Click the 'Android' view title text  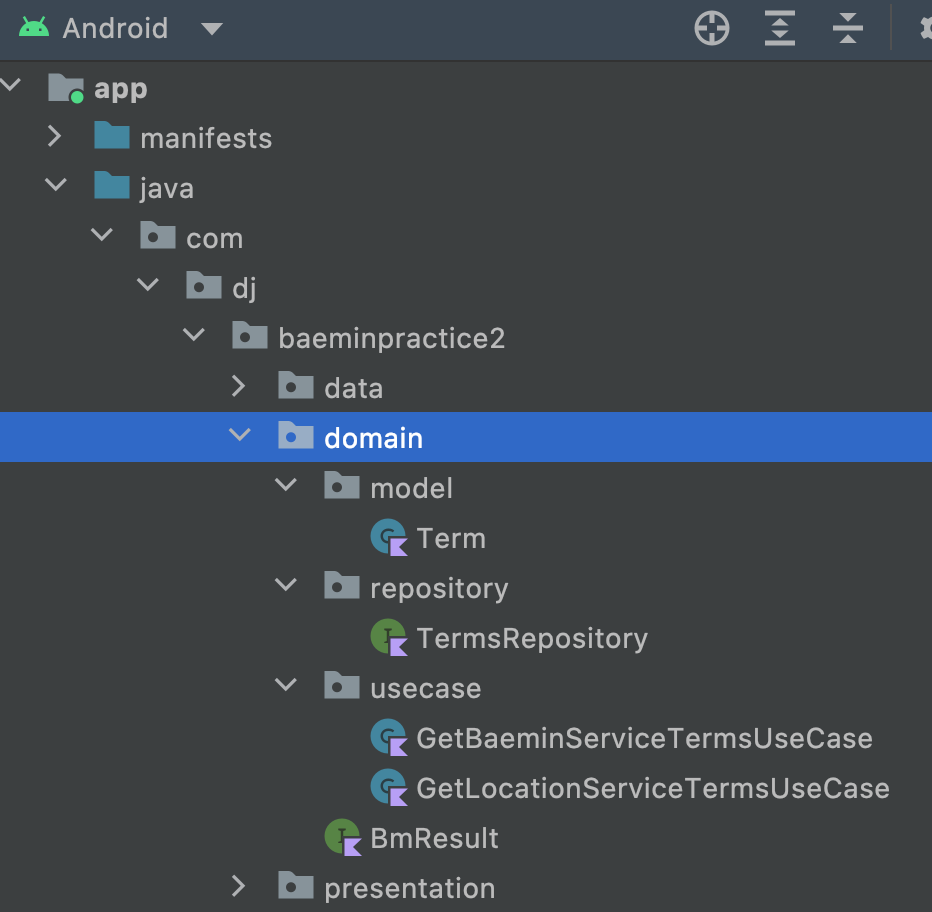[x=115, y=28]
